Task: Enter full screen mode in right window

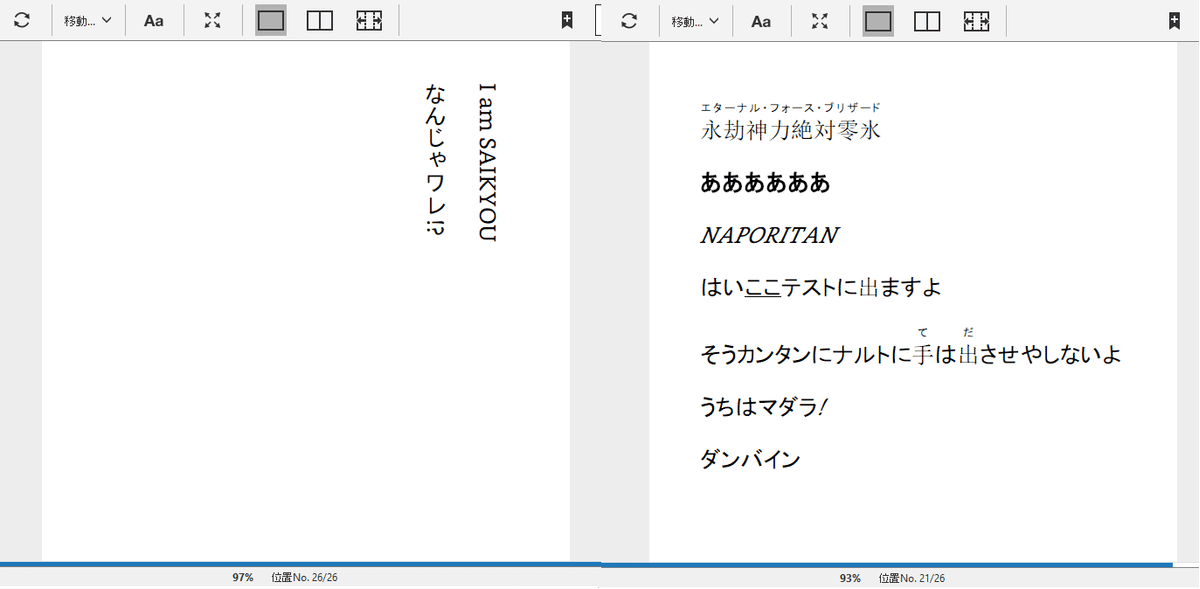Action: click(x=820, y=21)
